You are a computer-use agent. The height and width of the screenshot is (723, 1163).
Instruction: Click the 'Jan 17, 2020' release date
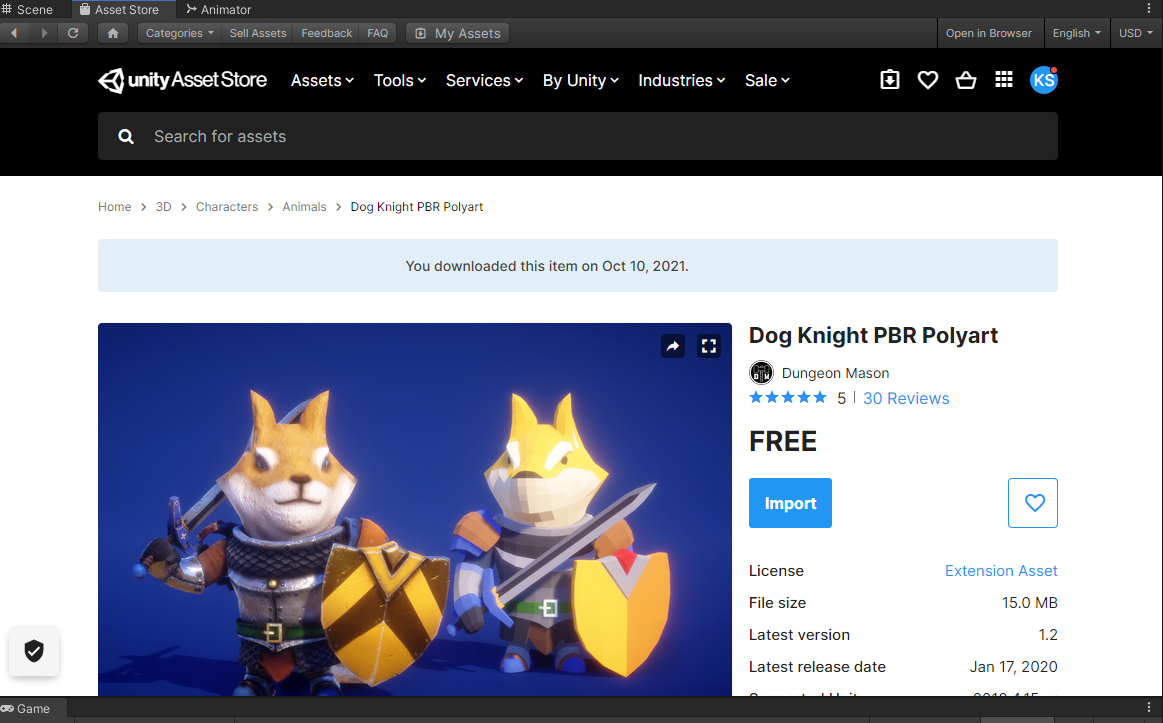[1013, 667]
